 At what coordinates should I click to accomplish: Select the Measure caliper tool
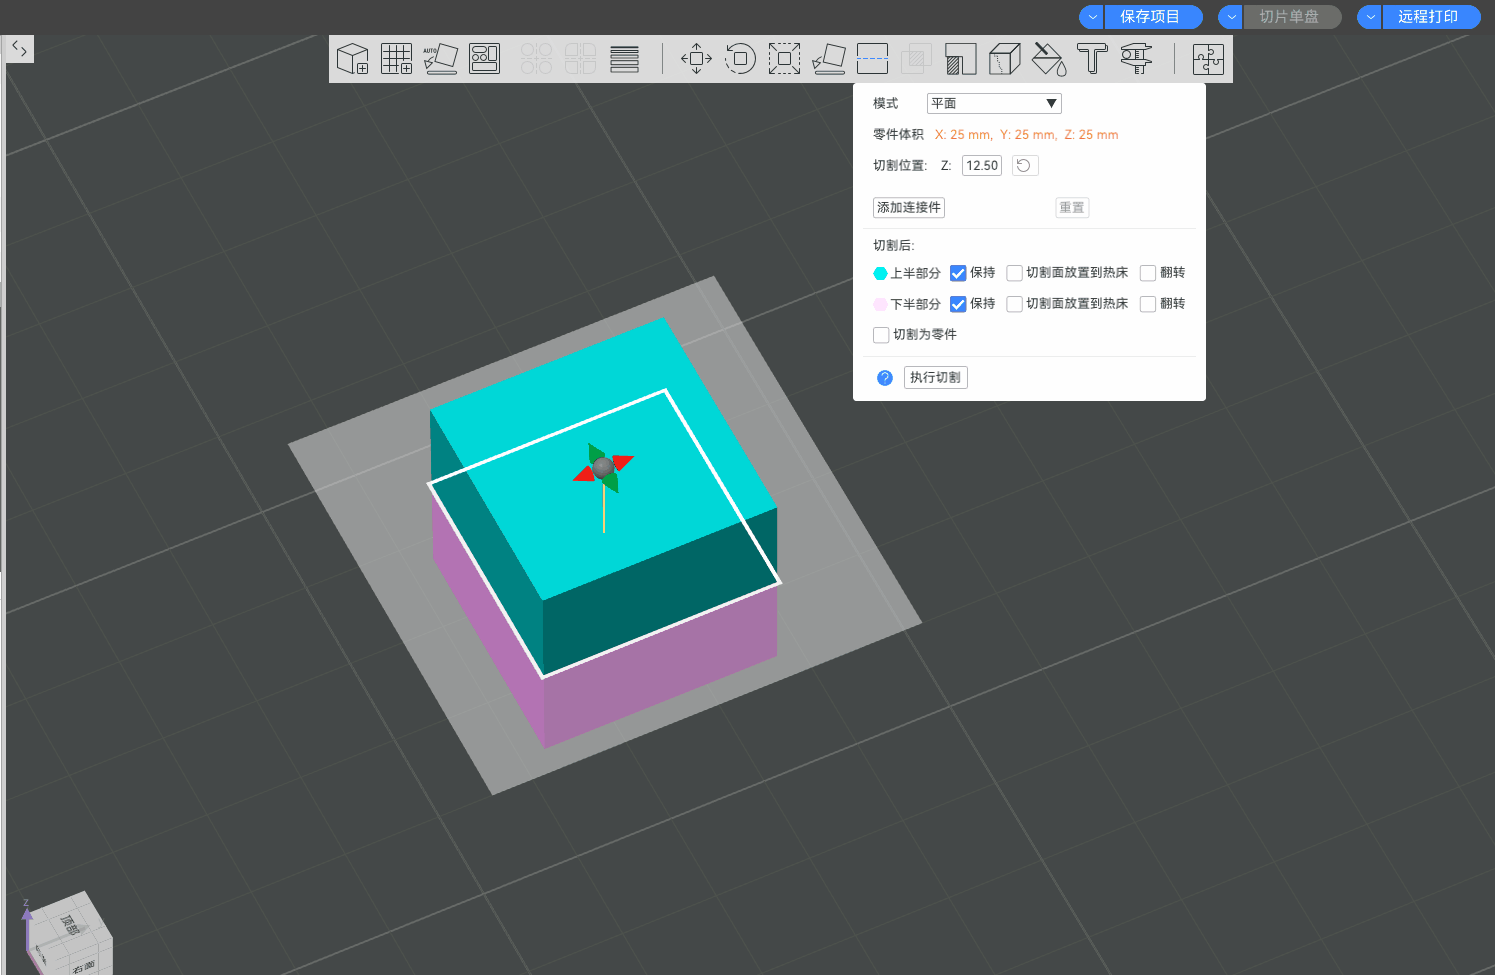(1136, 59)
